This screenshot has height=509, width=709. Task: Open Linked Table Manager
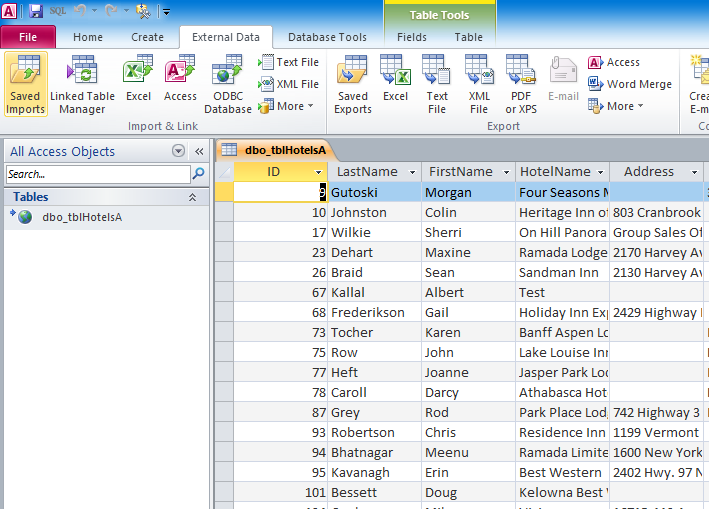[x=82, y=85]
